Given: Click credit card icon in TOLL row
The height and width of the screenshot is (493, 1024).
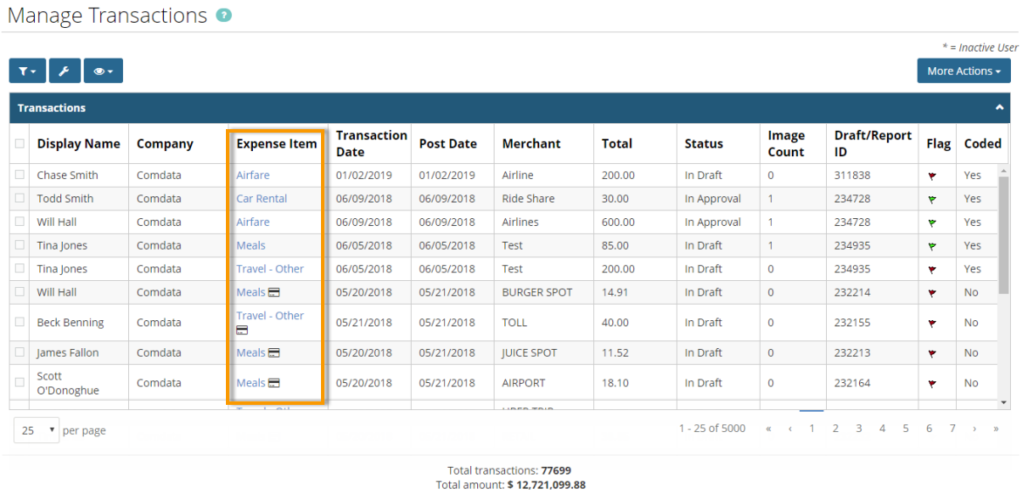Looking at the screenshot, I should [242, 330].
